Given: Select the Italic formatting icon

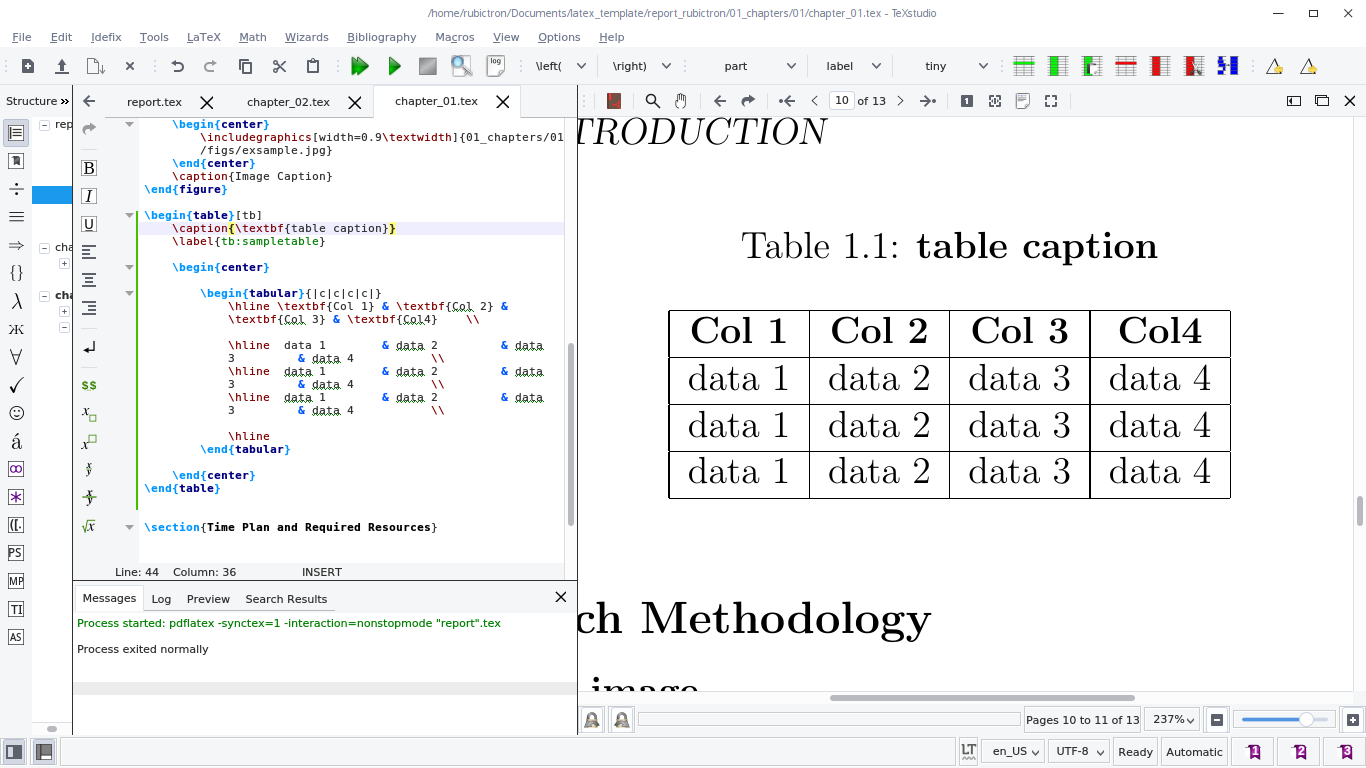Looking at the screenshot, I should coord(88,195).
